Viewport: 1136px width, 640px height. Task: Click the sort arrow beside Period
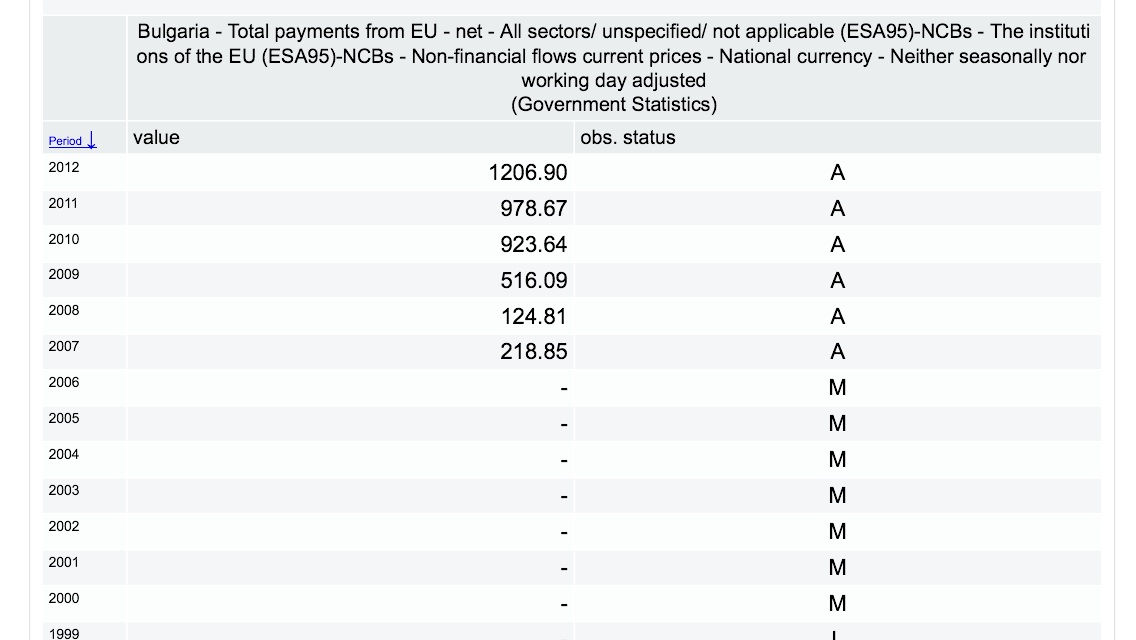[91, 140]
